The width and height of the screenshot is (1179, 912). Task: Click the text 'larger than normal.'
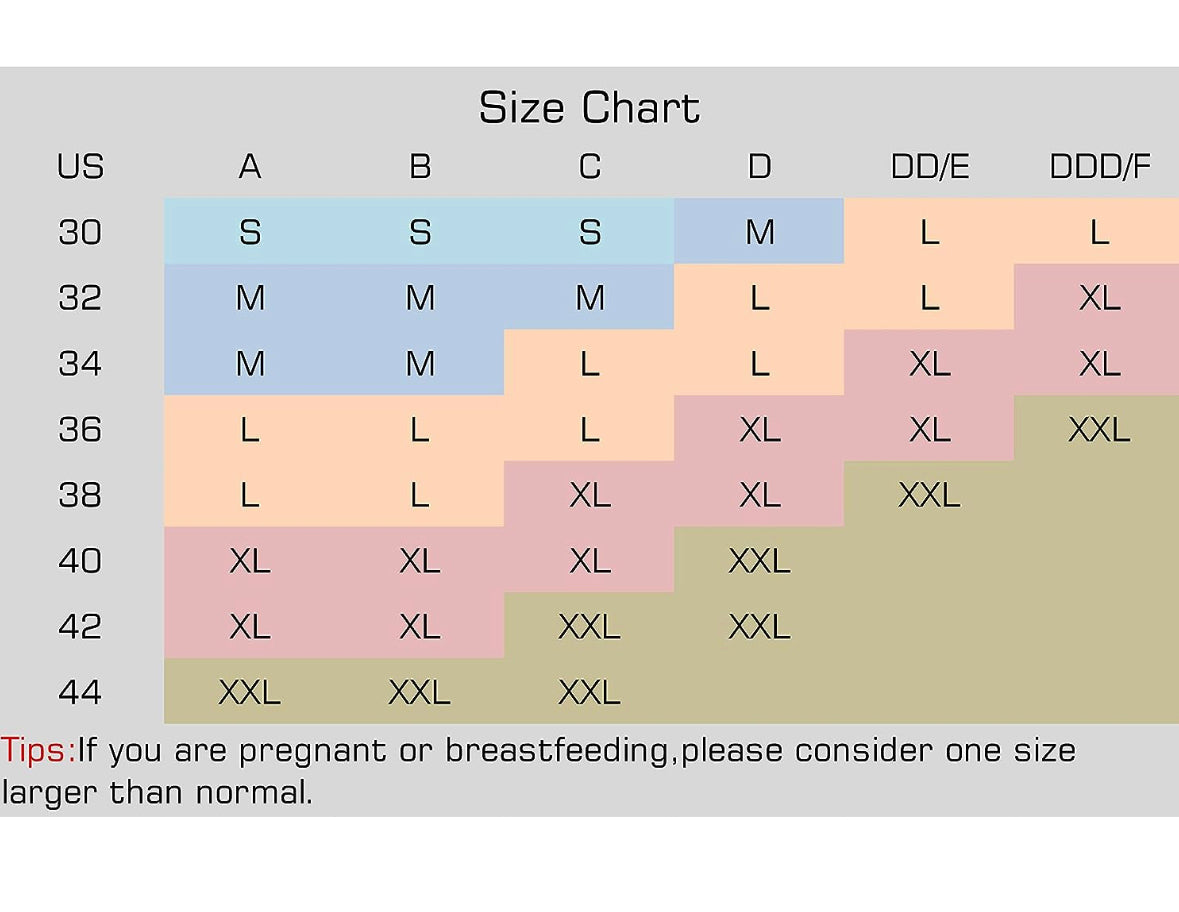[x=157, y=793]
